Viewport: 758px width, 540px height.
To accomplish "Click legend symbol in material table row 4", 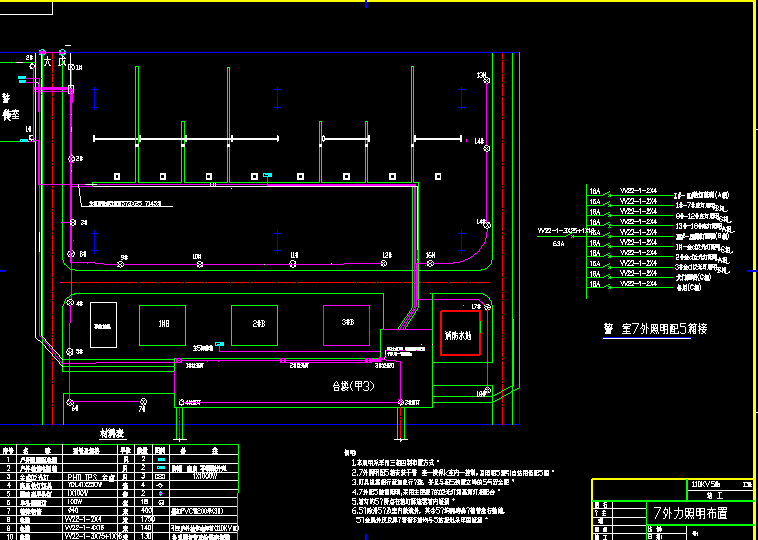I will click(x=161, y=484).
